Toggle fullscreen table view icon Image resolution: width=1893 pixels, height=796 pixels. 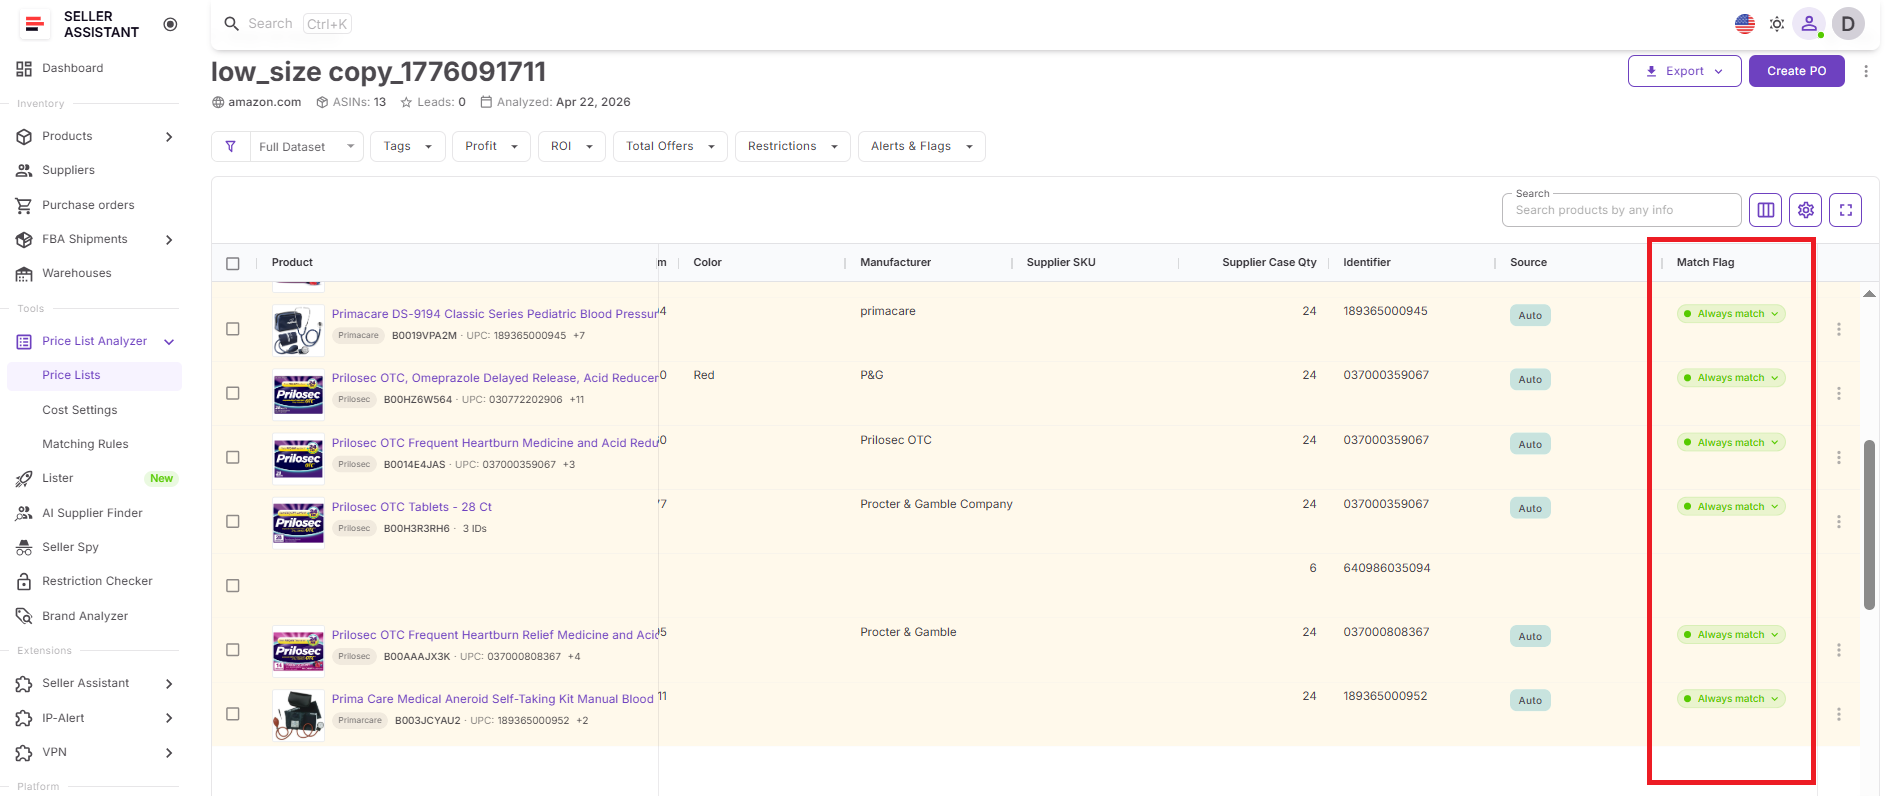(x=1846, y=210)
